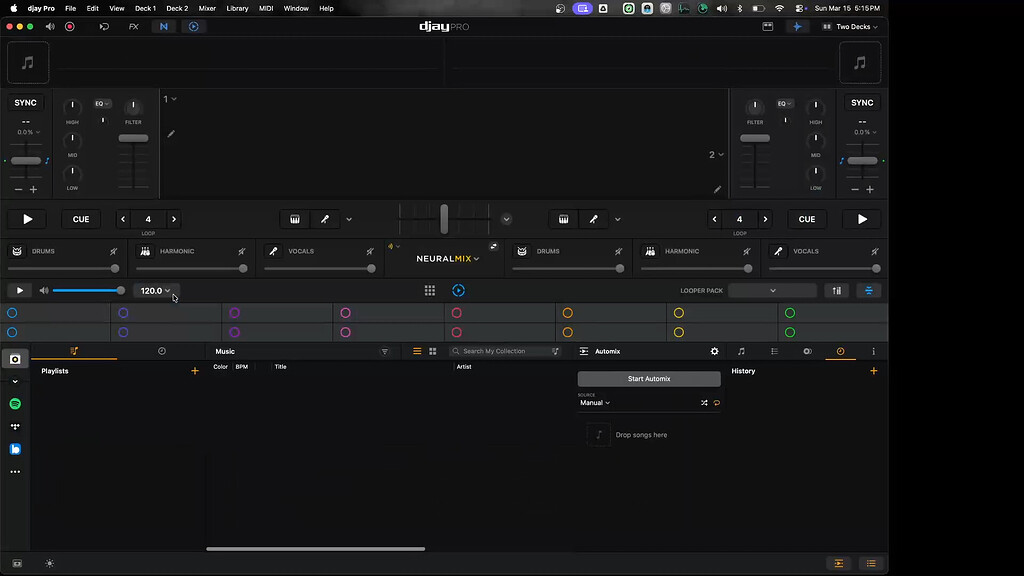Click the record button in top toolbar
The width and height of the screenshot is (1024, 576).
tap(70, 27)
